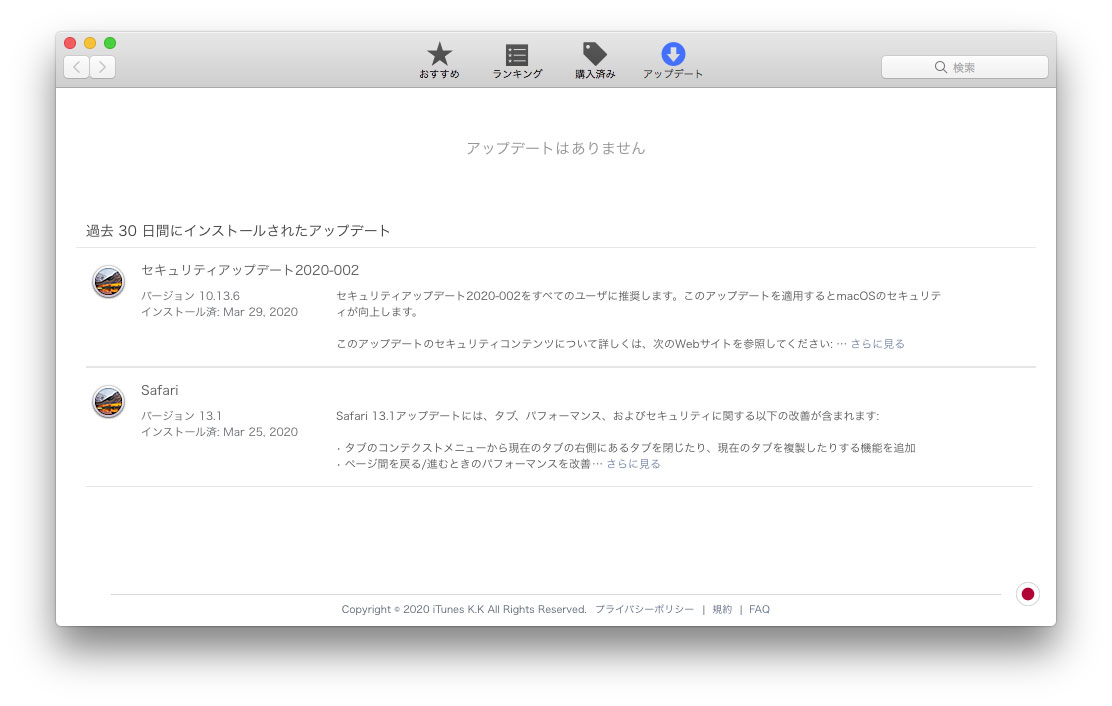The height and width of the screenshot is (706, 1112).
Task: Go forward with the right arrow button
Action: 103,67
